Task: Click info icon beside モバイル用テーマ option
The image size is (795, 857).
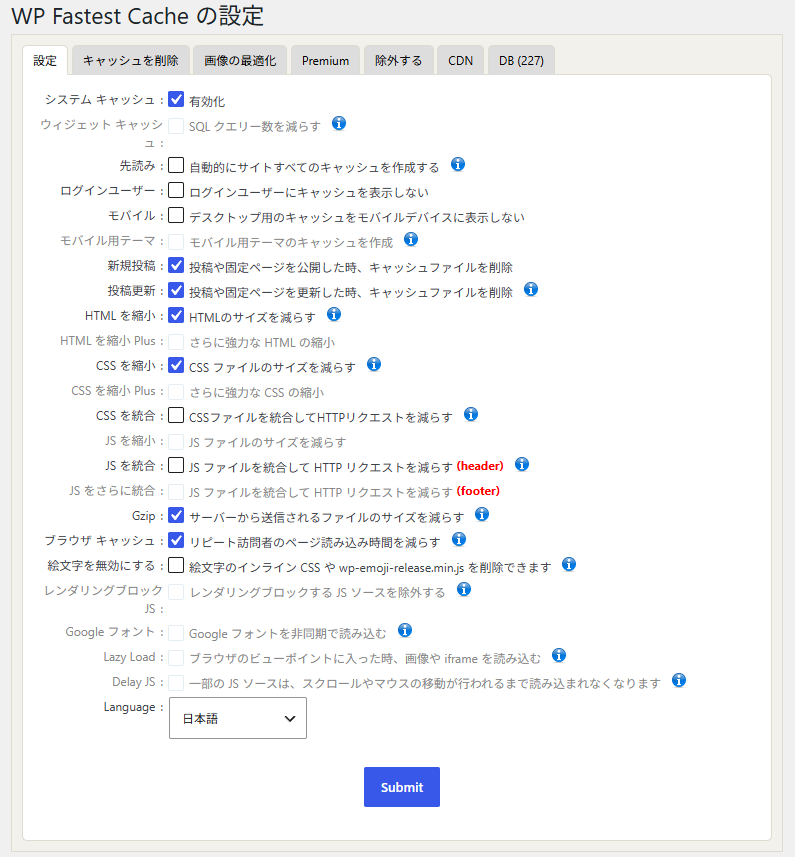Action: click(x=411, y=239)
